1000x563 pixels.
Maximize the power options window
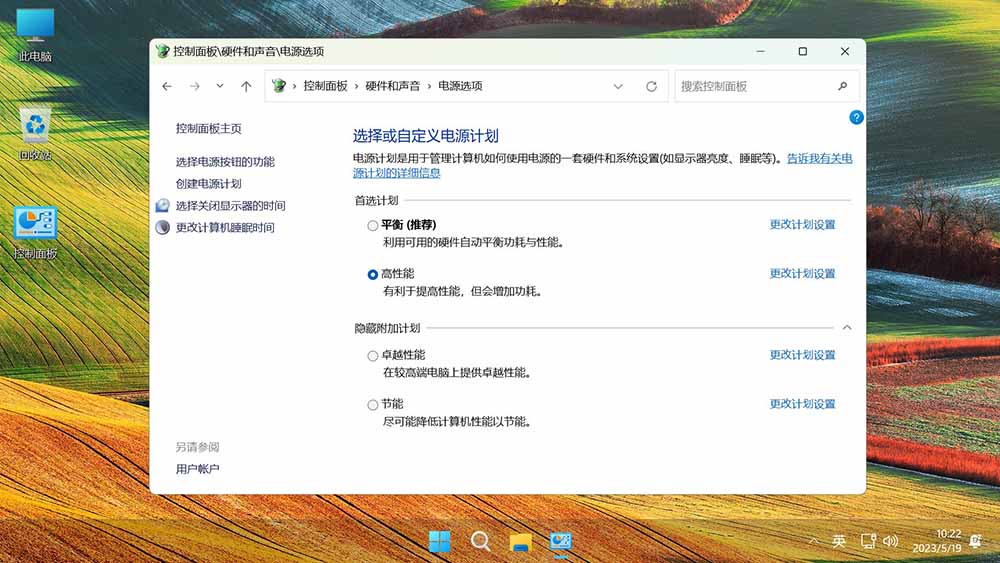point(803,52)
